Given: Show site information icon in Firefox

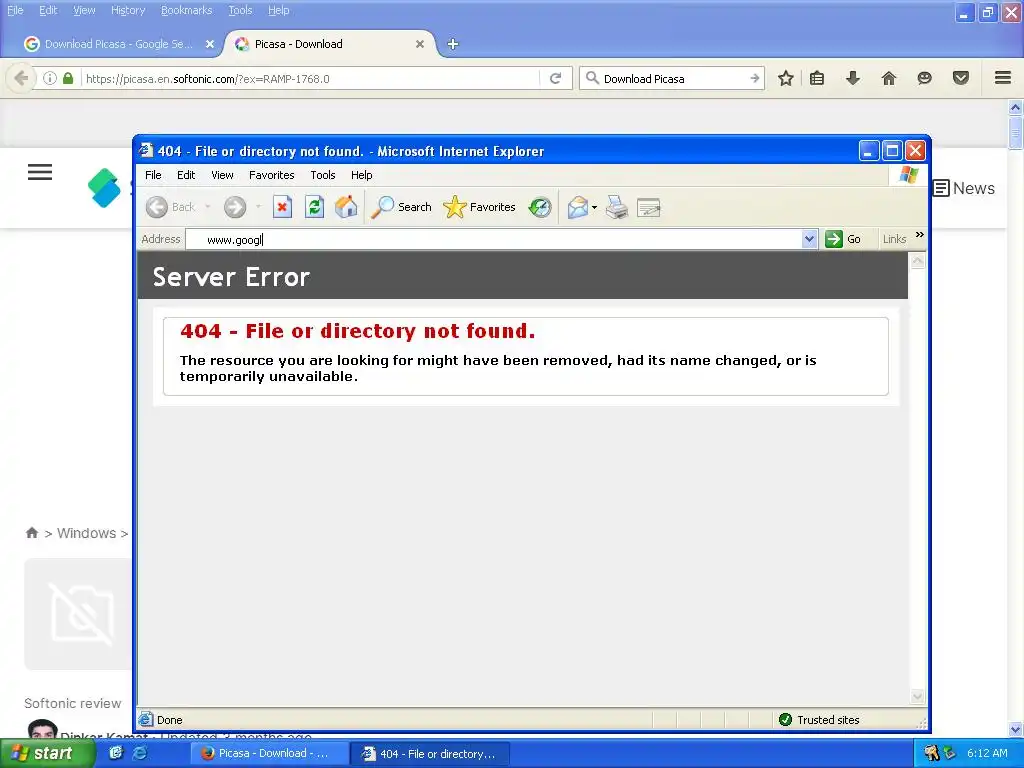Looking at the screenshot, I should tap(50, 78).
